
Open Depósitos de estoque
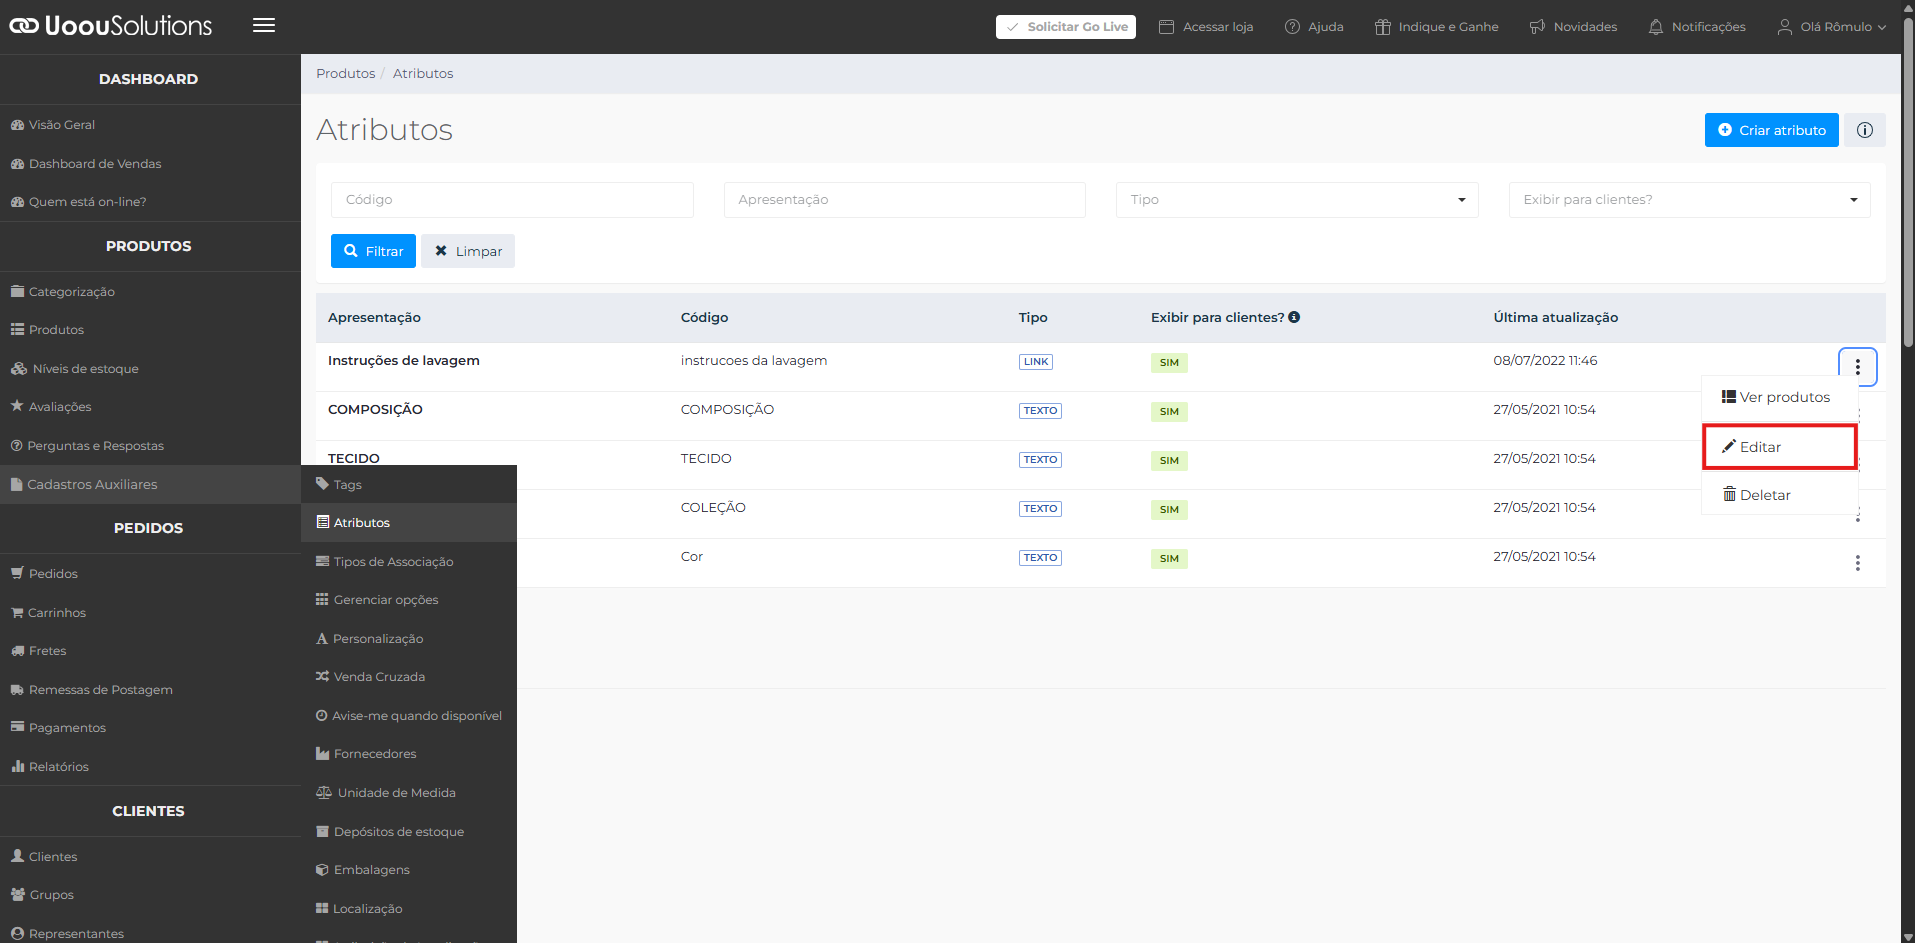coord(409,832)
